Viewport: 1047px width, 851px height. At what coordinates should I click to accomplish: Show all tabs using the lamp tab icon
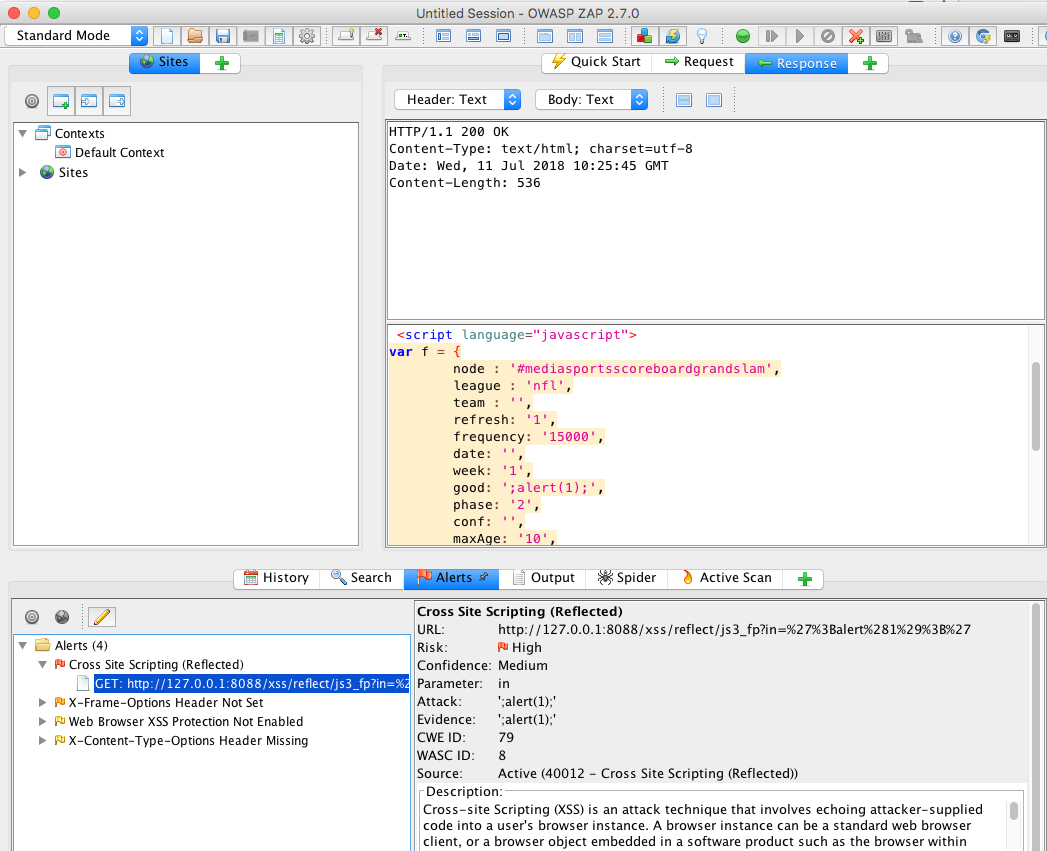[x=347, y=35]
